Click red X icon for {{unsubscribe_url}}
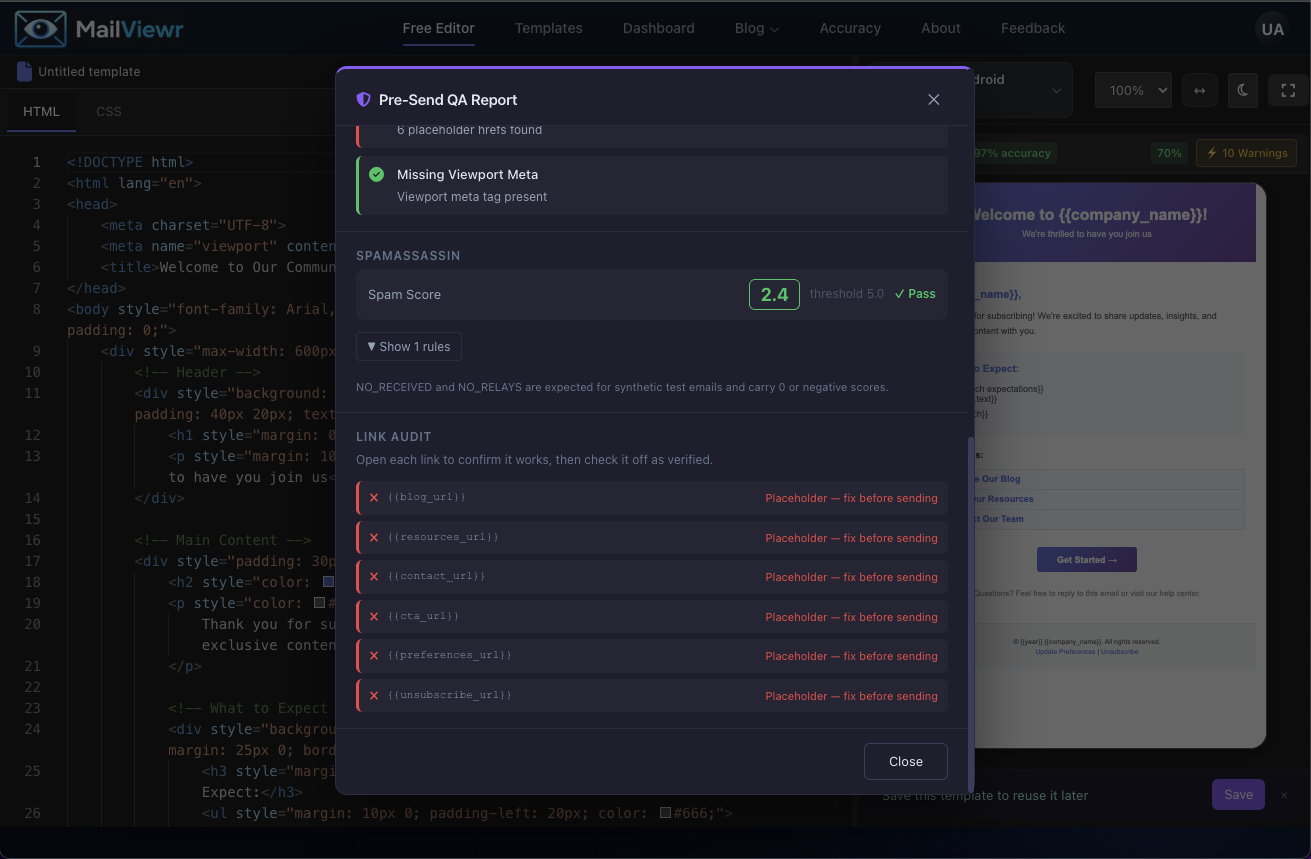1311x859 pixels. tap(374, 695)
